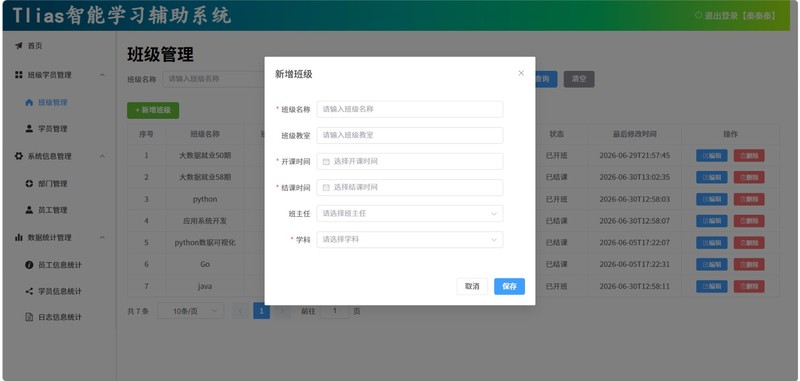Click the 员工信息统计 info icon
The height and width of the screenshot is (381, 800).
click(30, 265)
